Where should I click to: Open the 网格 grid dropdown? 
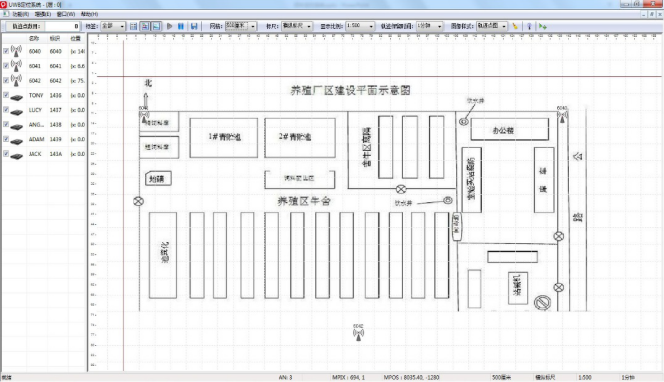241,26
